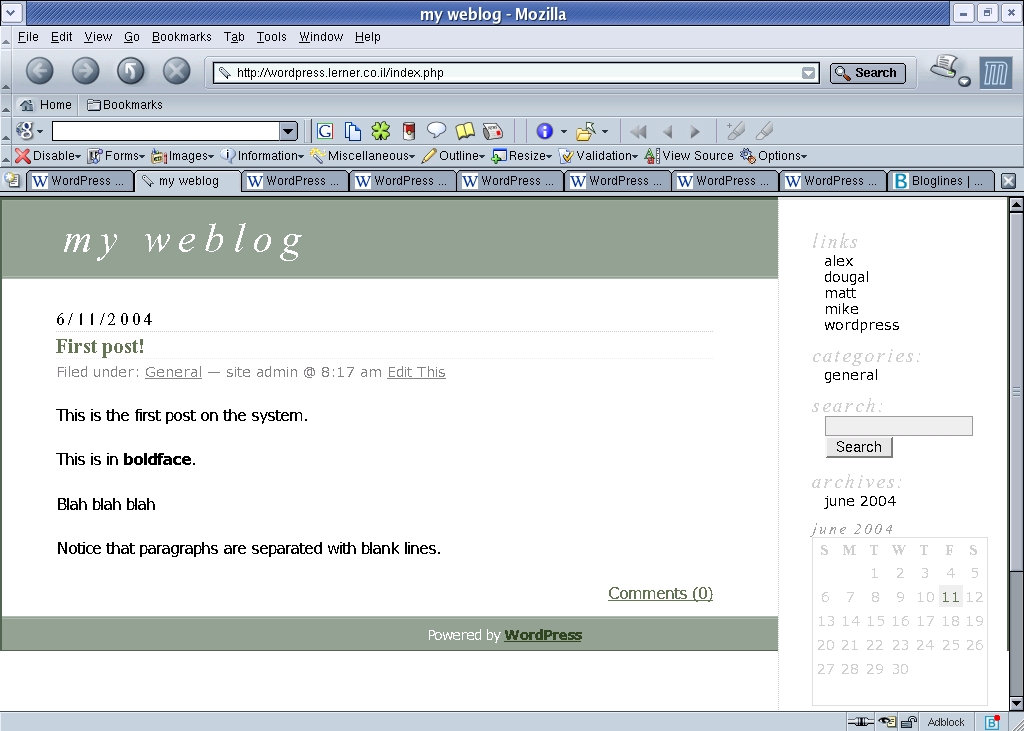Click the Google page info blue icon

click(x=544, y=131)
